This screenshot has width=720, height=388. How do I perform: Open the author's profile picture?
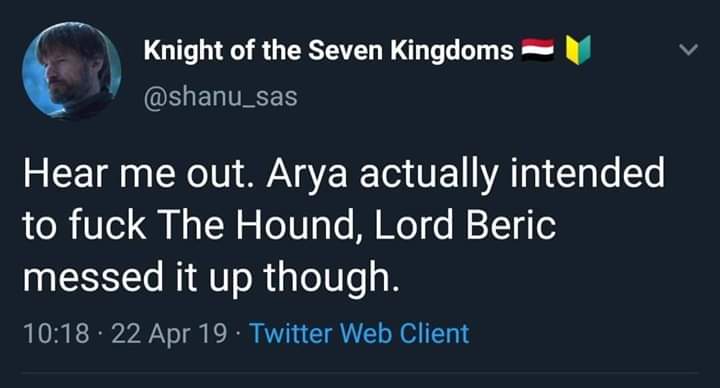click(72, 70)
